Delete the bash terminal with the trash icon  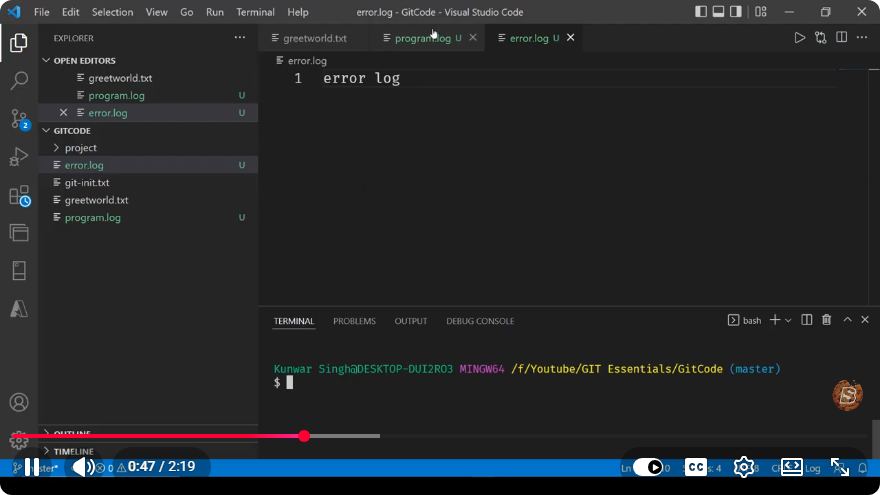pyautogui.click(x=826, y=320)
